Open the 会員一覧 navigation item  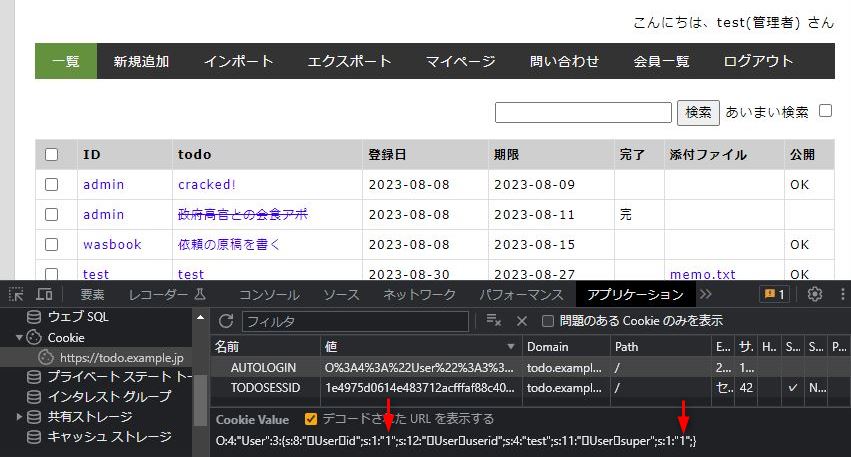(661, 61)
